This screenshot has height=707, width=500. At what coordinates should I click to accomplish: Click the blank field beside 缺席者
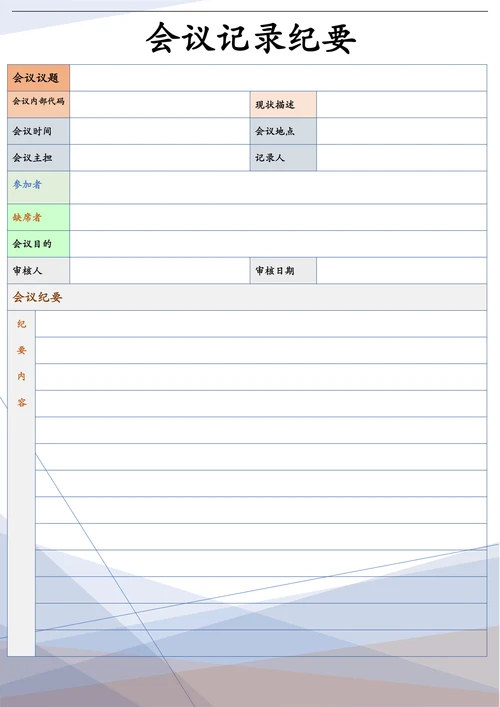pos(278,217)
